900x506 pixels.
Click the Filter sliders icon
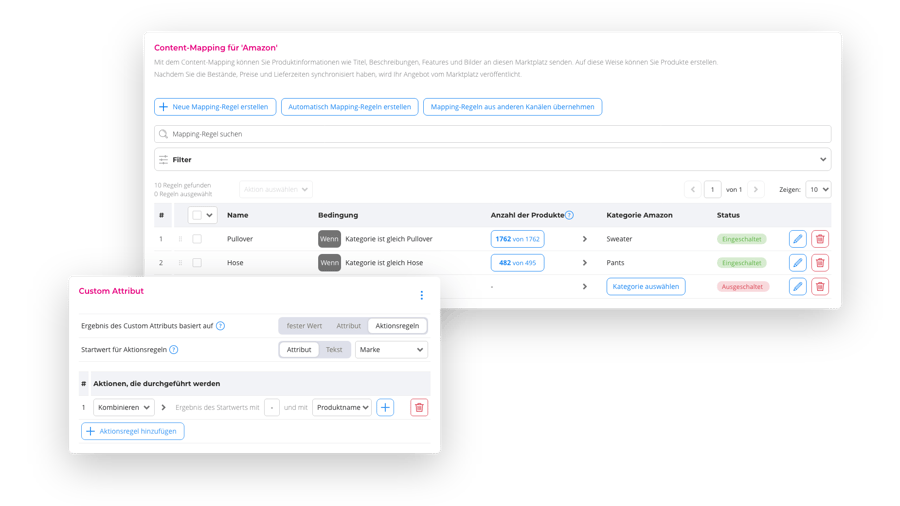(x=164, y=159)
